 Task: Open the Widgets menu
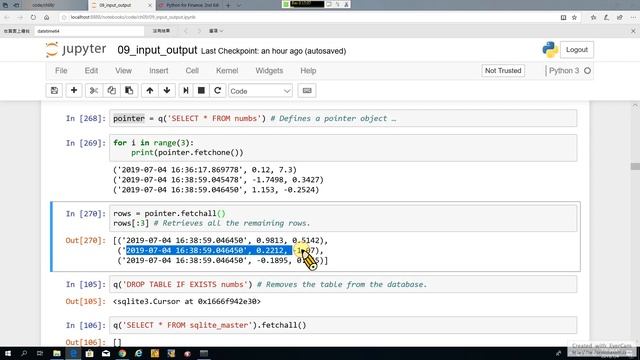tap(269, 71)
